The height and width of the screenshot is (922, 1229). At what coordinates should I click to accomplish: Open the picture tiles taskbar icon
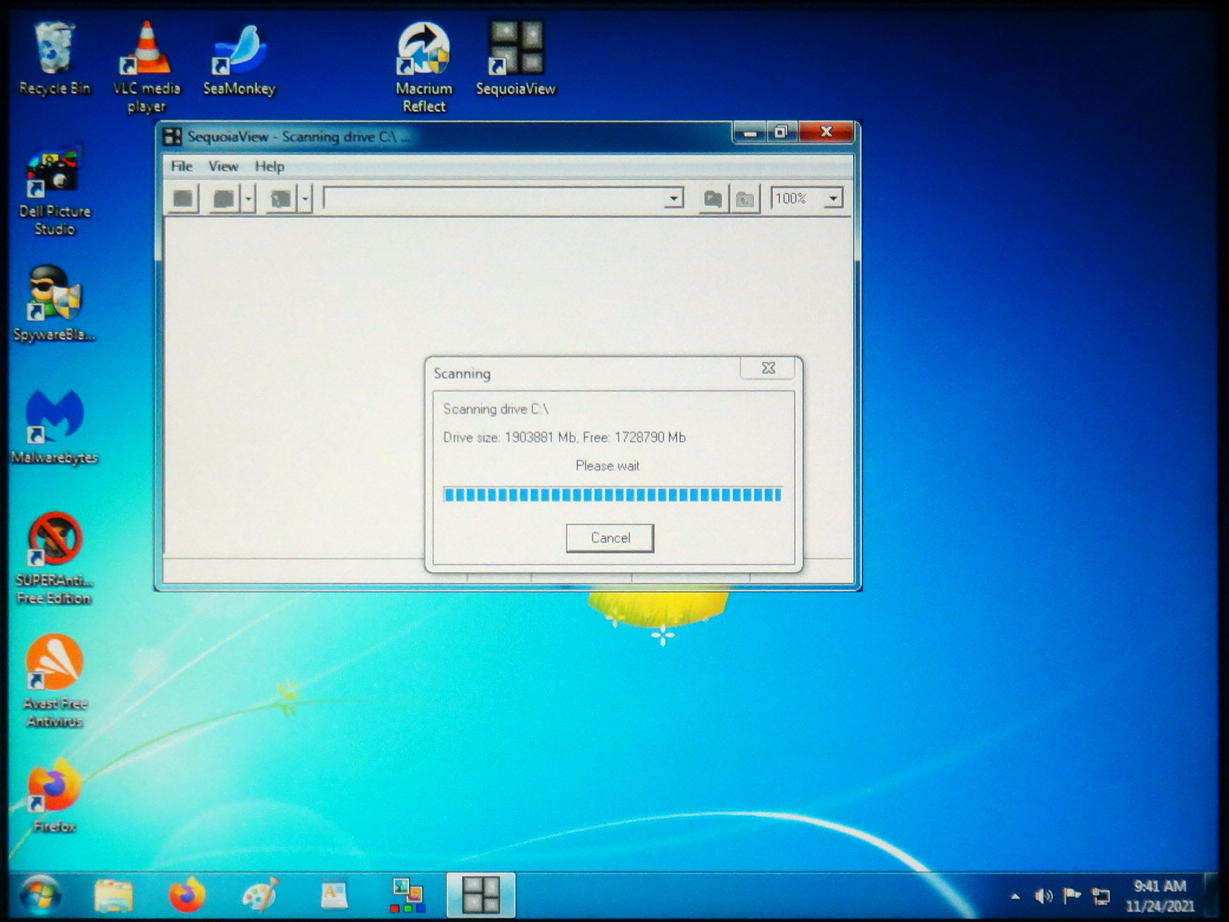[407, 894]
